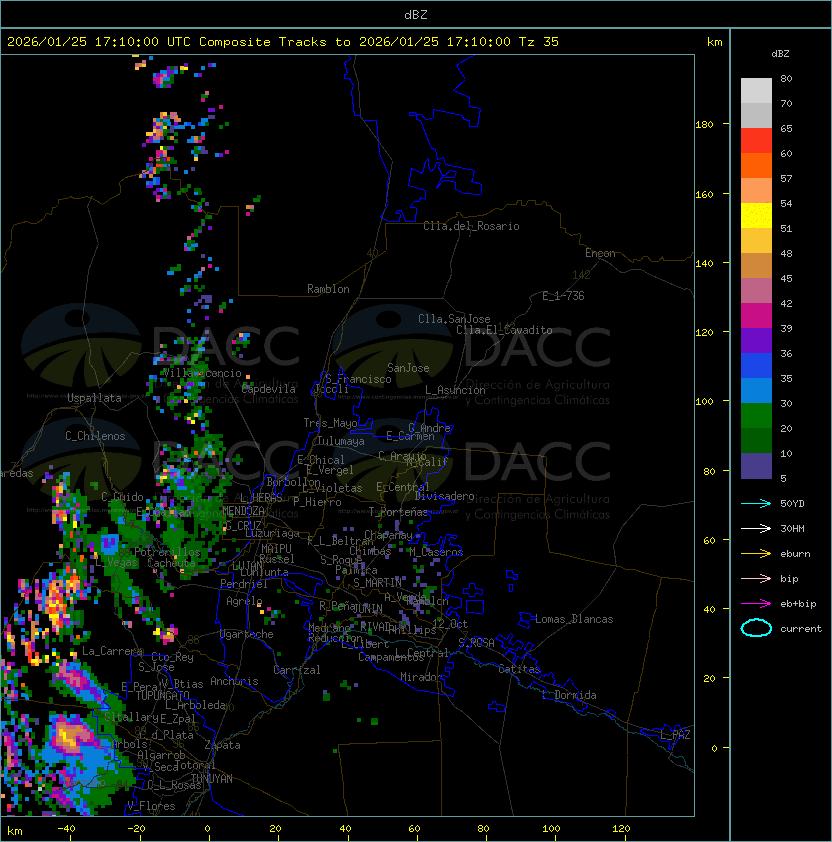Click the Encon label on map
This screenshot has width=832, height=842.
click(x=600, y=253)
